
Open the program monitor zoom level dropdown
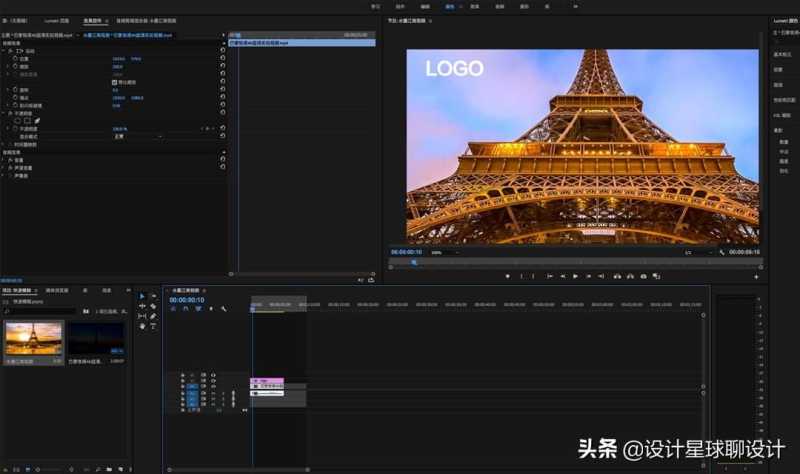coord(438,252)
